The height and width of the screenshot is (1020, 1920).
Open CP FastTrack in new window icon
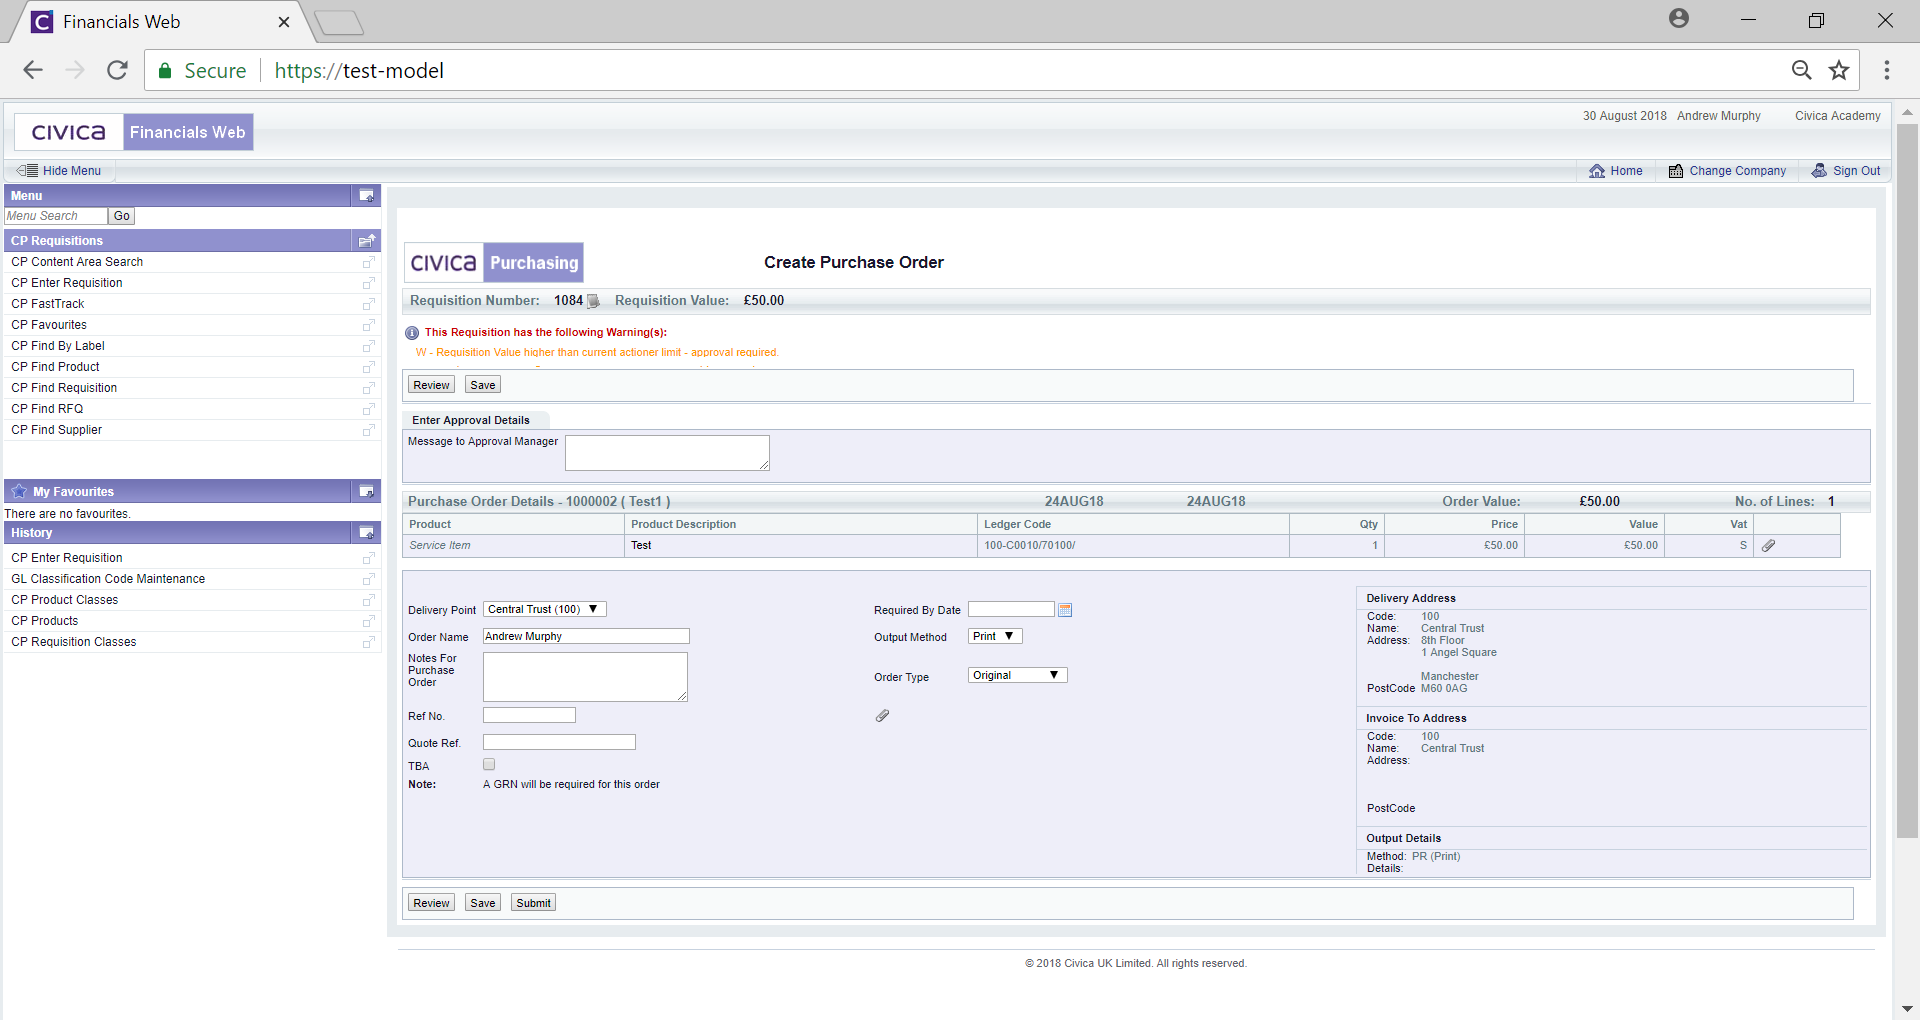point(368,304)
